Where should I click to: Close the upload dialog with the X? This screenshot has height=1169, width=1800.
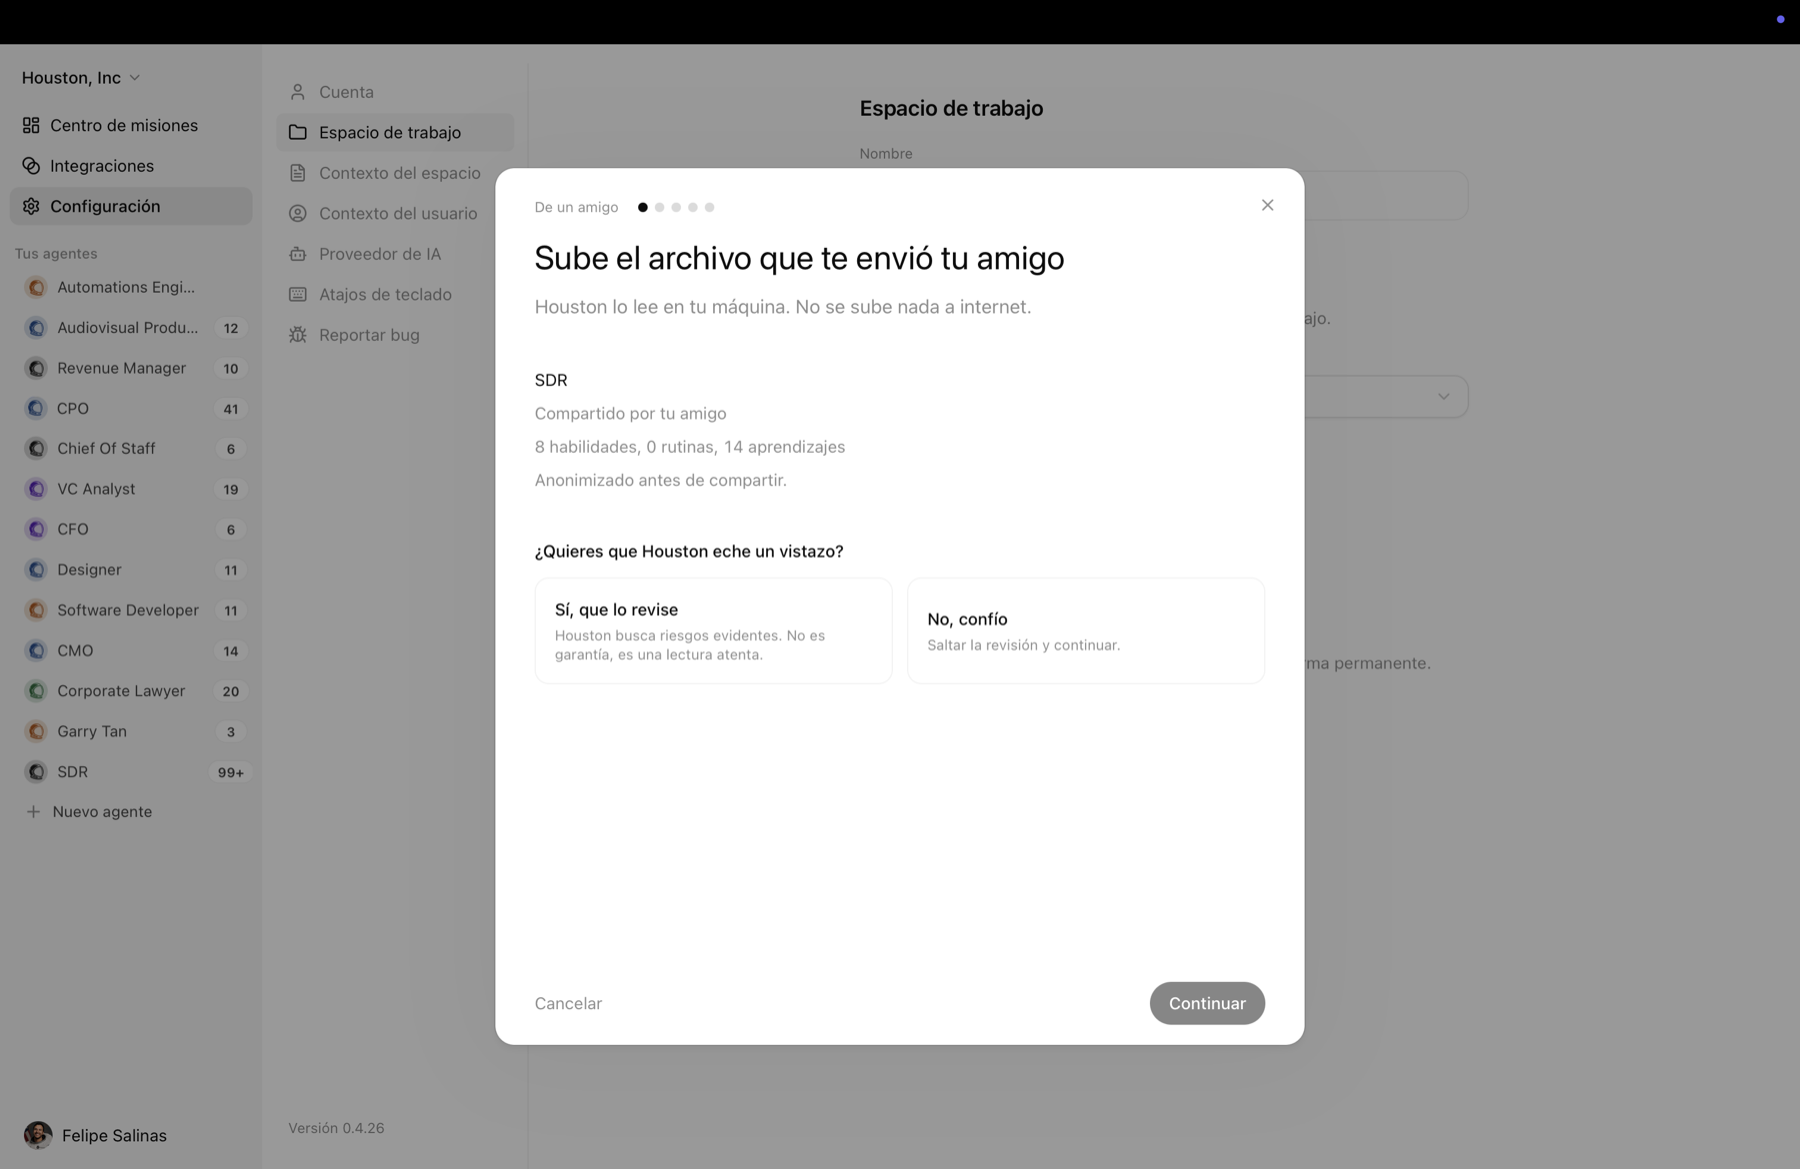tap(1267, 205)
